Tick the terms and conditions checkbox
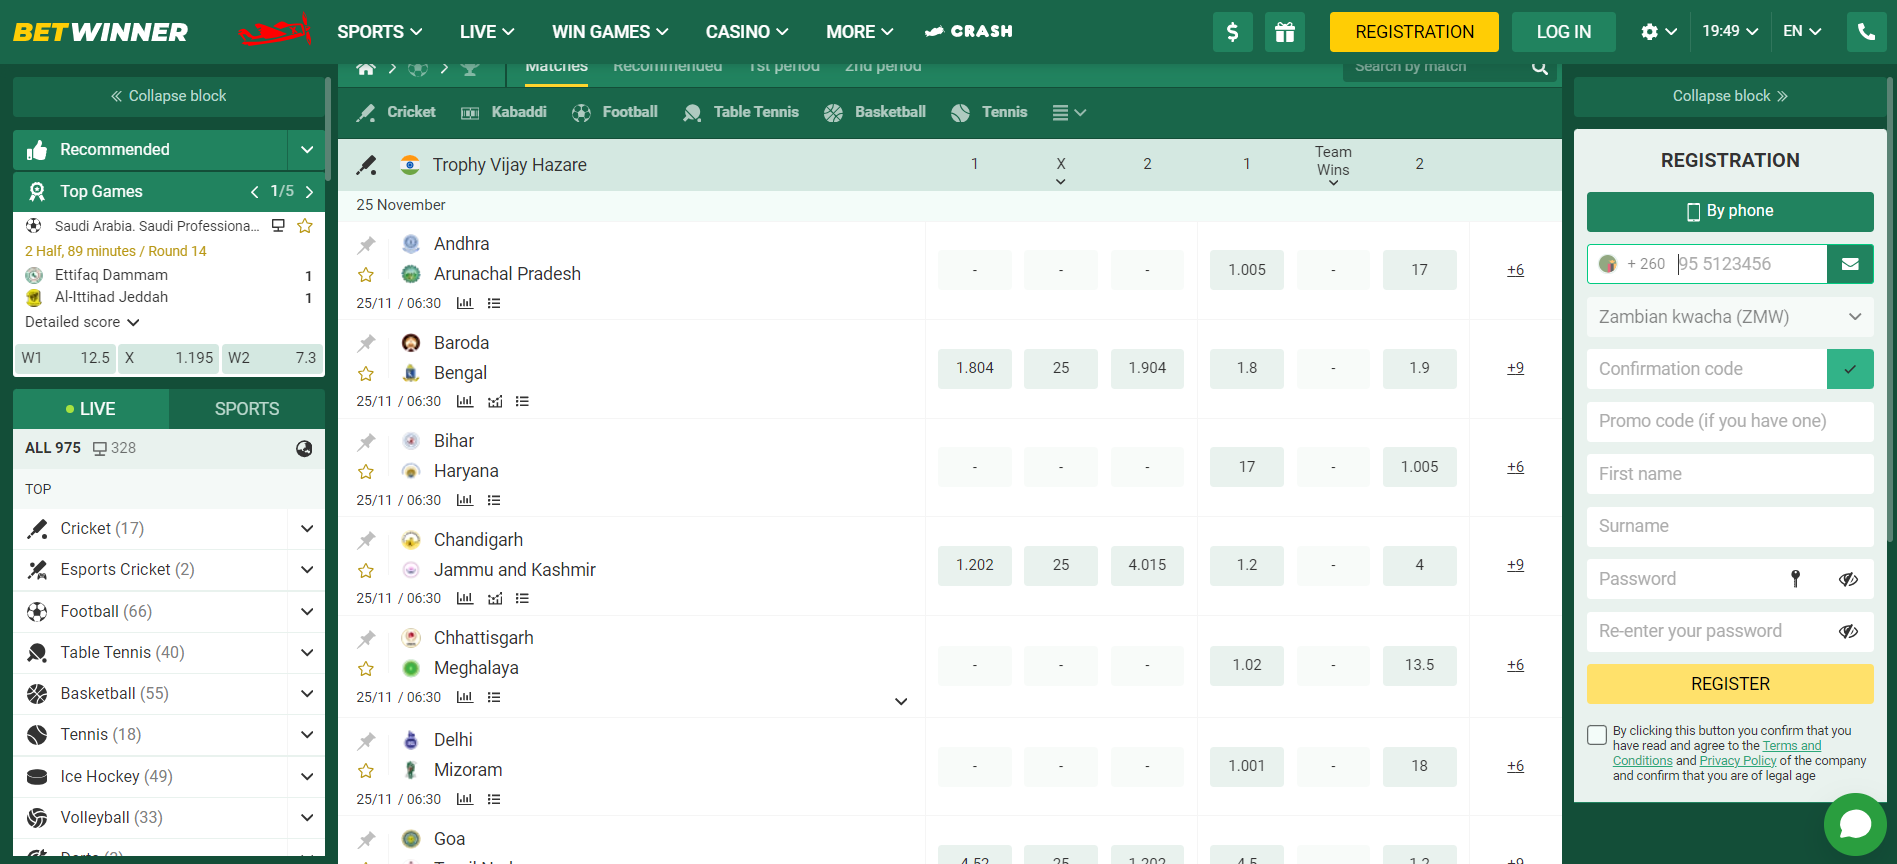The height and width of the screenshot is (864, 1897). [1597, 735]
